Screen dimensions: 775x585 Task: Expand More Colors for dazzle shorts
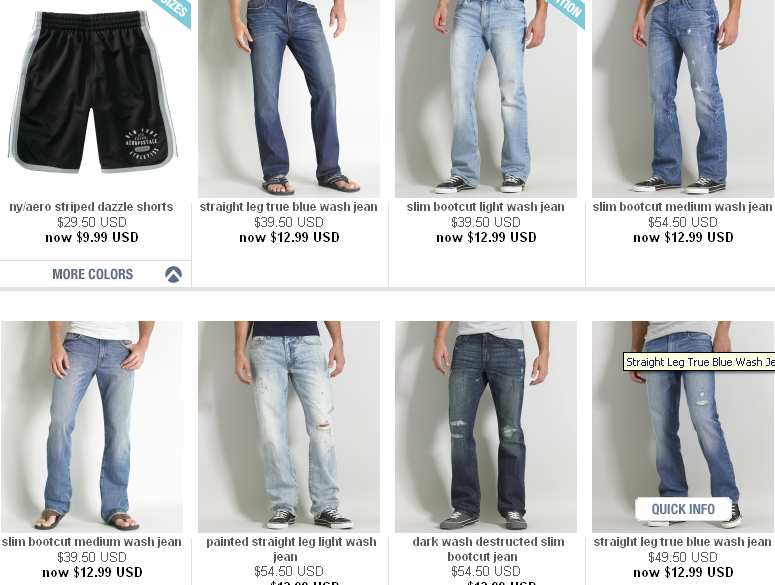(x=92, y=274)
